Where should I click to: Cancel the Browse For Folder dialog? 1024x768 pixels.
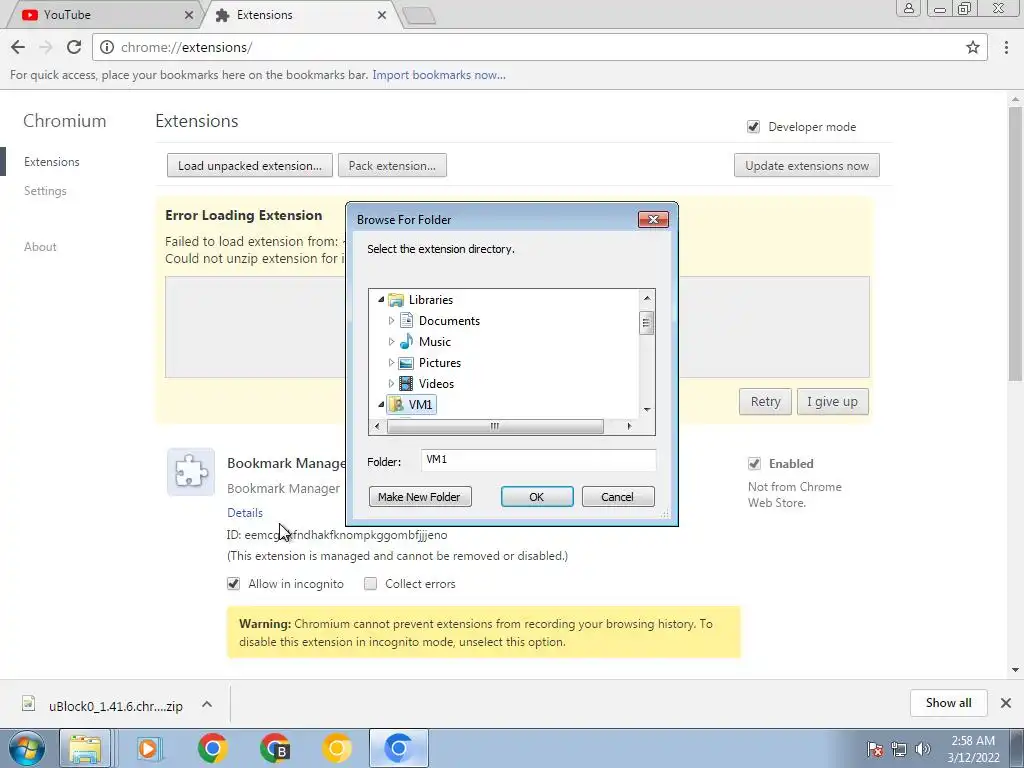pyautogui.click(x=617, y=497)
